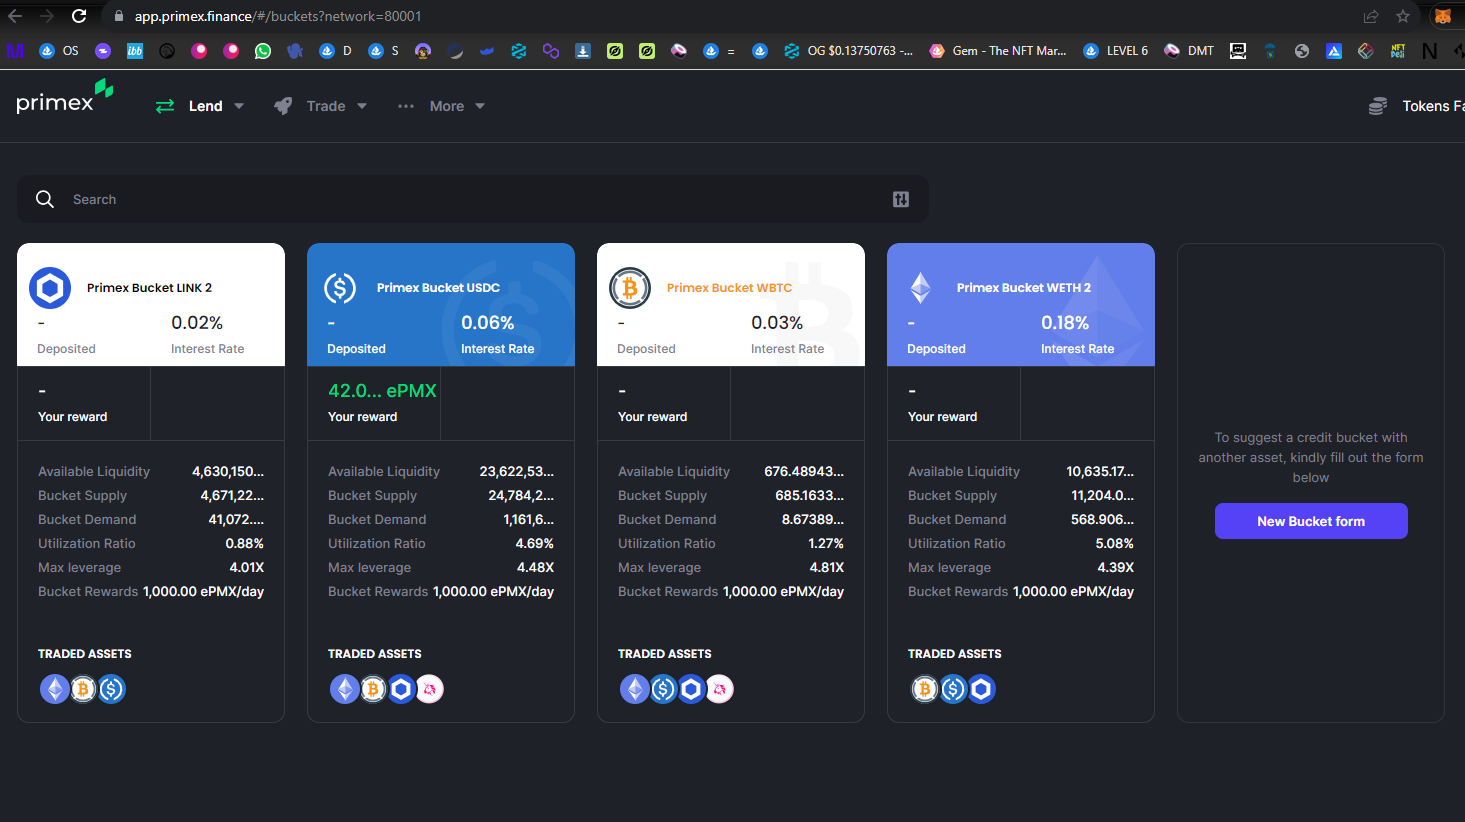Image resolution: width=1465 pixels, height=822 pixels.
Task: Bookmark this page with the star icon
Action: [x=1403, y=16]
